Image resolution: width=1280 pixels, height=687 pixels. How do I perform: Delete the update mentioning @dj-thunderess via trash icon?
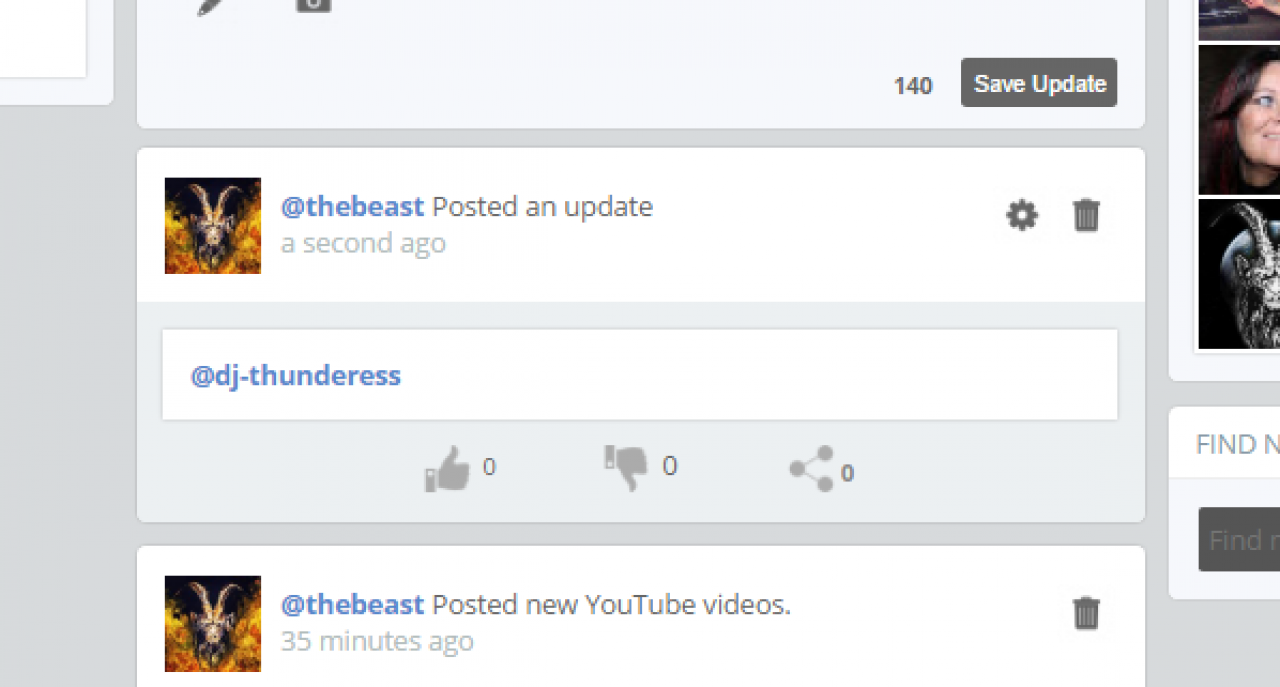click(1086, 215)
